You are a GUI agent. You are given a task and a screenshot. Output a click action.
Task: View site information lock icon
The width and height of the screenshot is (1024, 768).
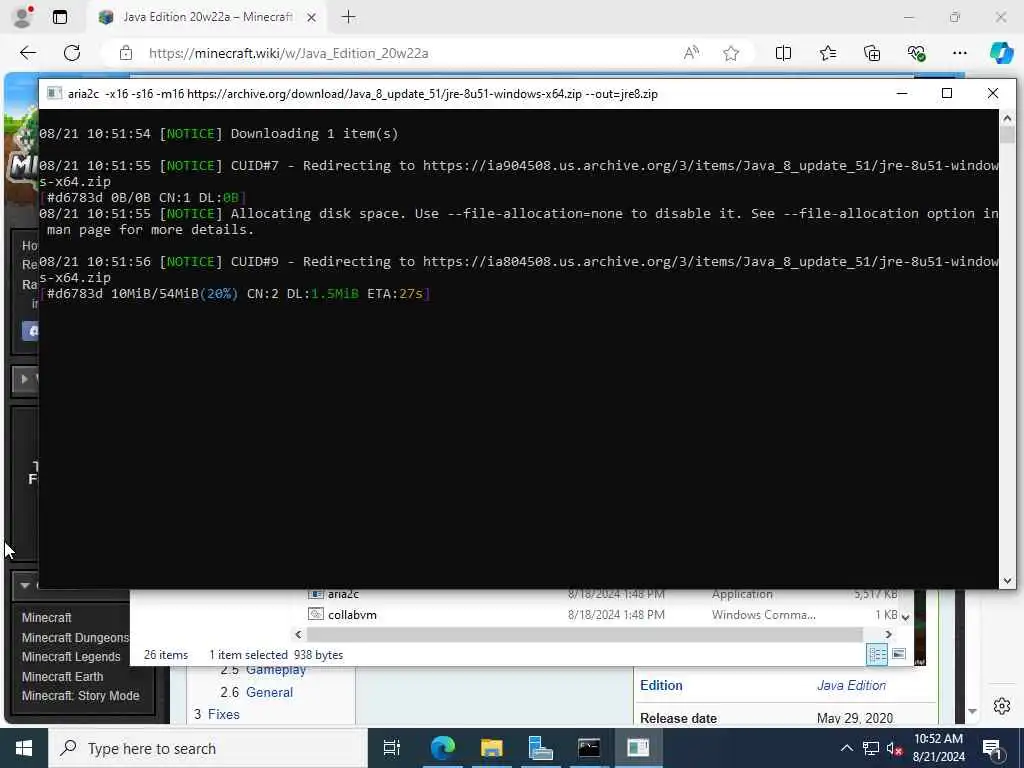[x=126, y=53]
